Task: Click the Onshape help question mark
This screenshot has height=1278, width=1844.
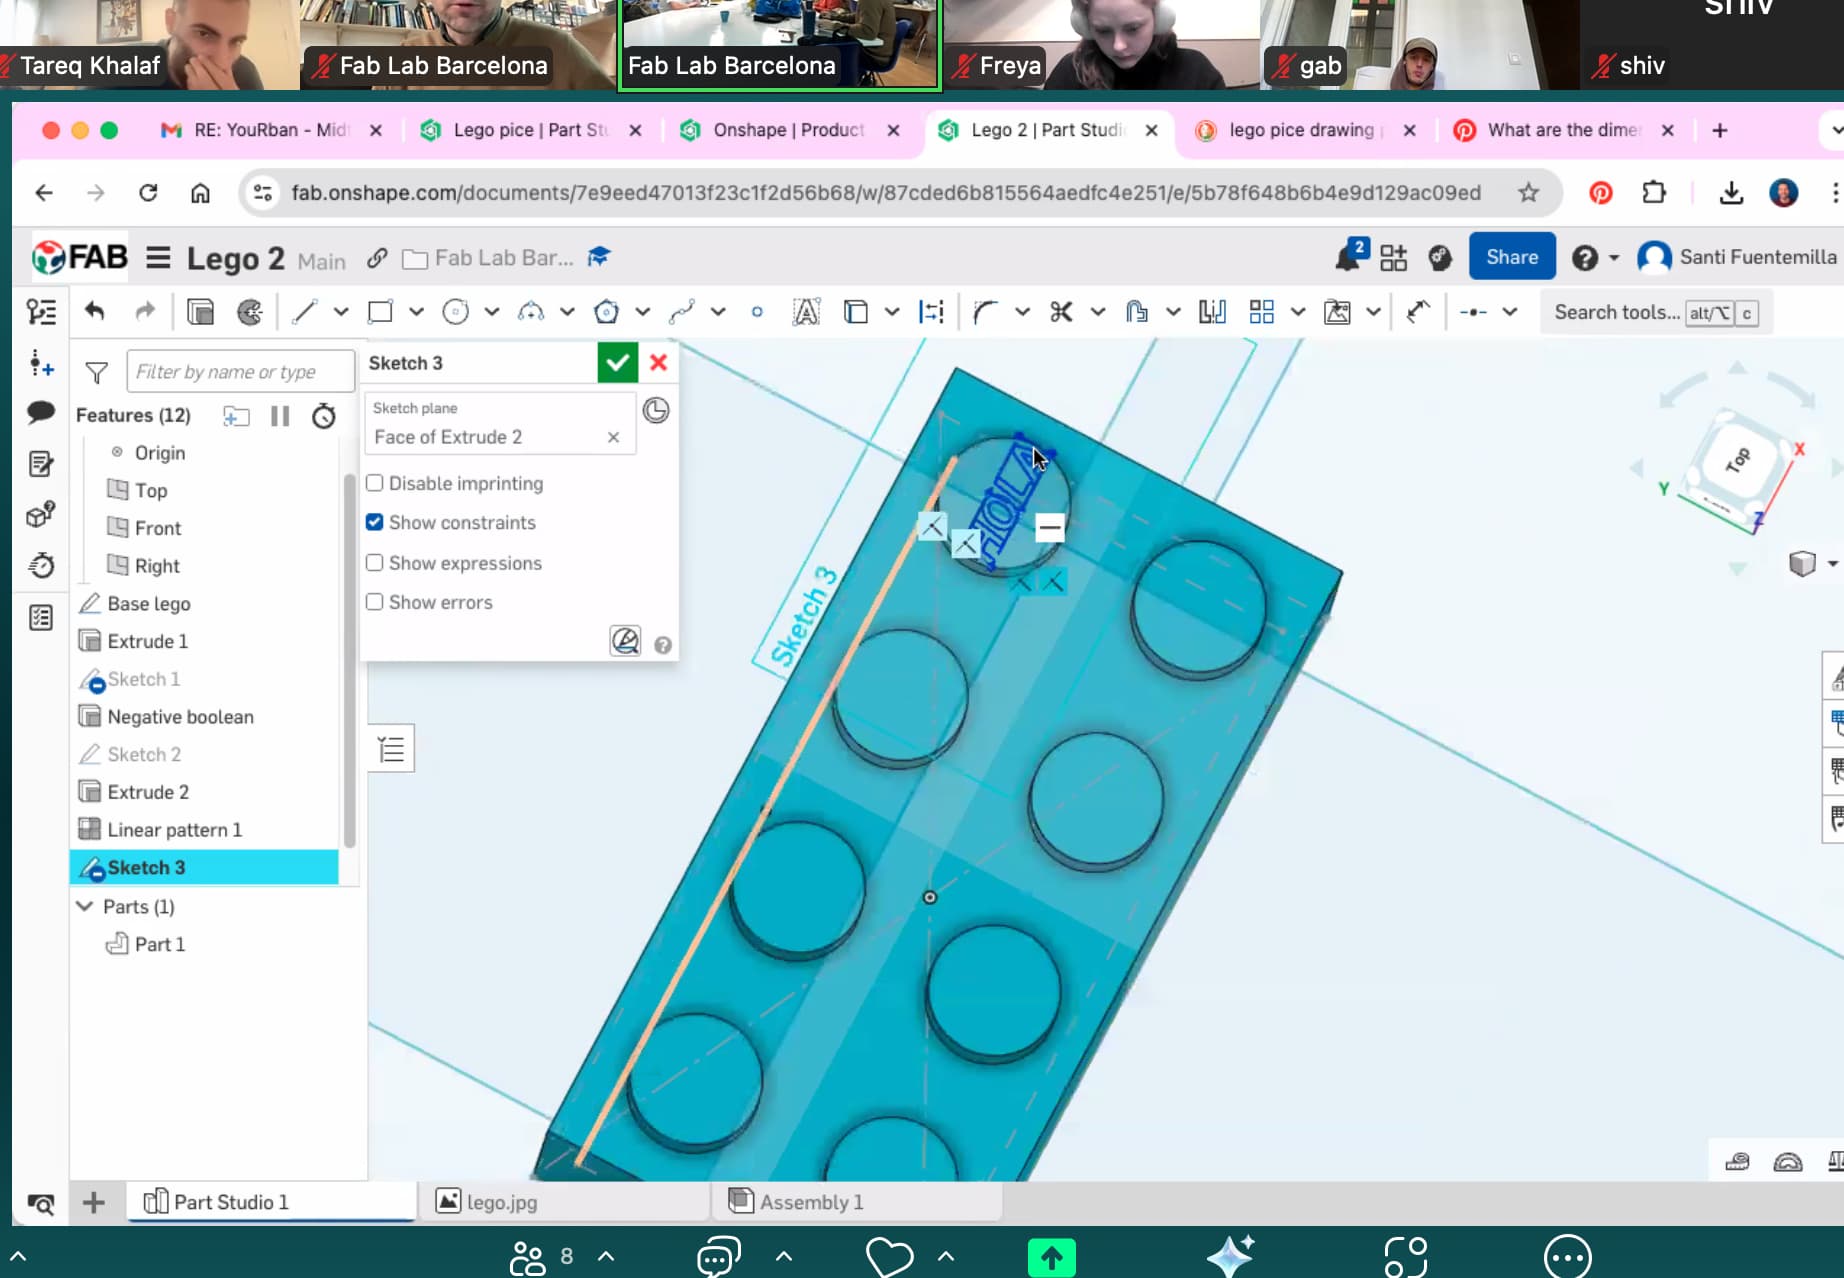Action: pyautogui.click(x=1584, y=258)
